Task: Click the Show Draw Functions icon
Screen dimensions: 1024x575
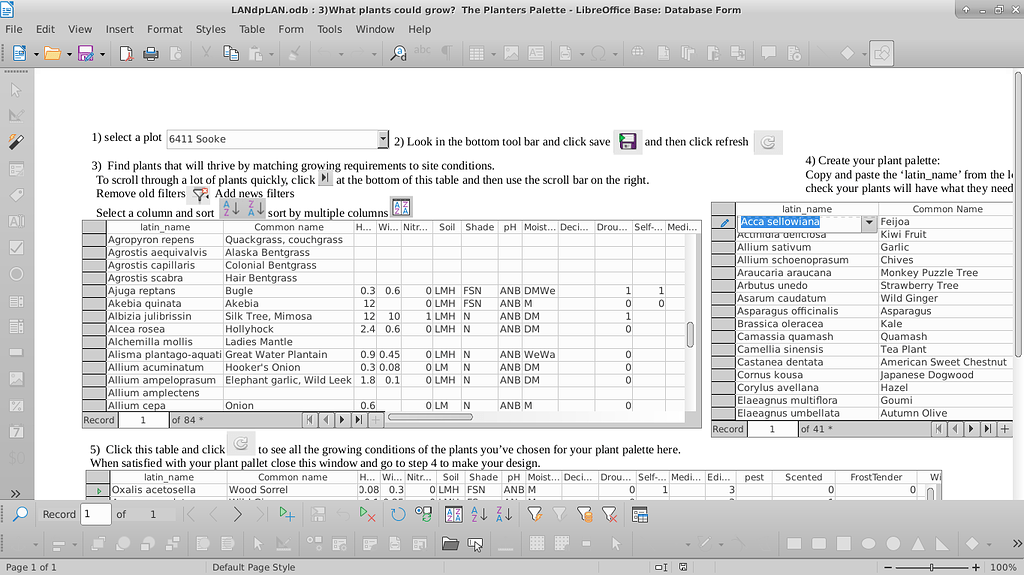Action: (881, 54)
